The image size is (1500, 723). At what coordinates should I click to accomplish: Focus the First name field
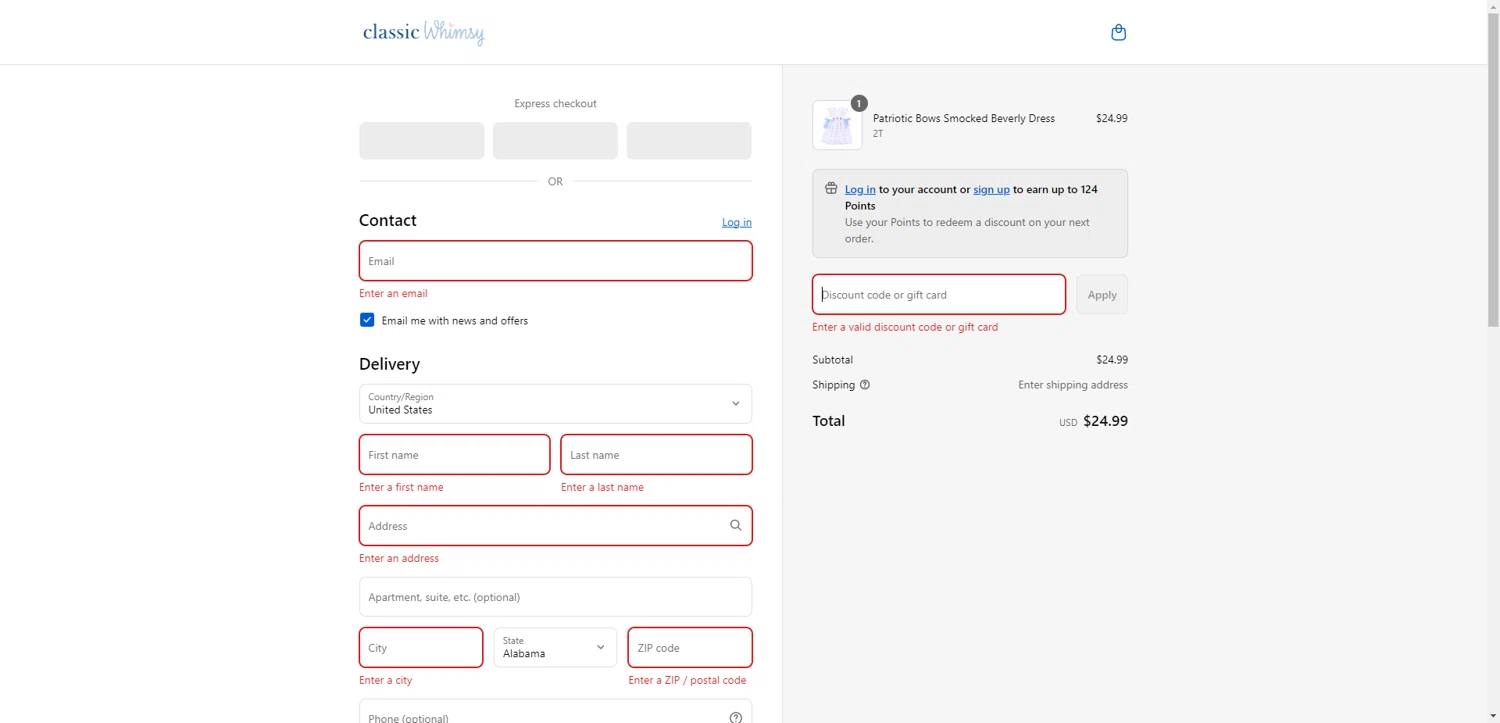point(454,454)
